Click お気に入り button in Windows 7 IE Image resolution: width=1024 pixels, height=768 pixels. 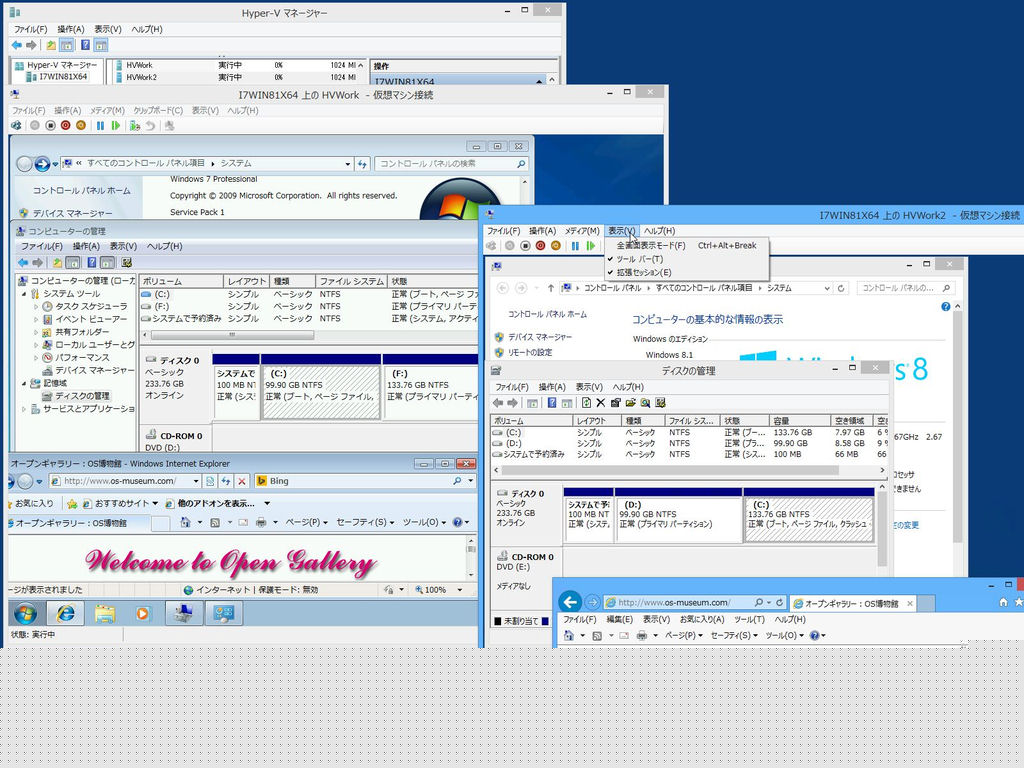tap(30, 504)
